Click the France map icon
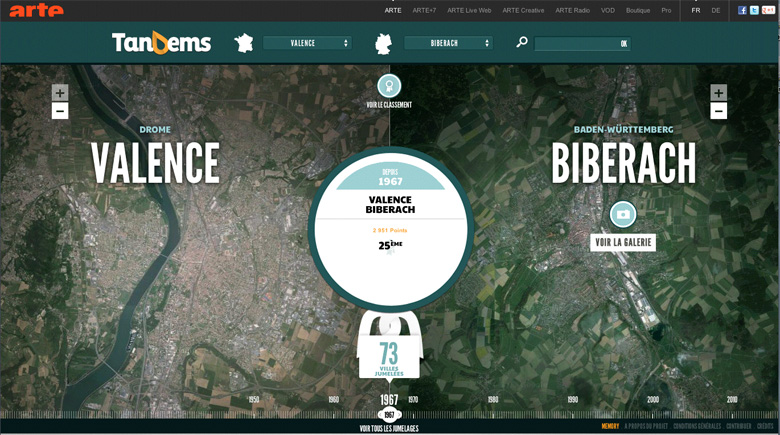 (x=244, y=43)
